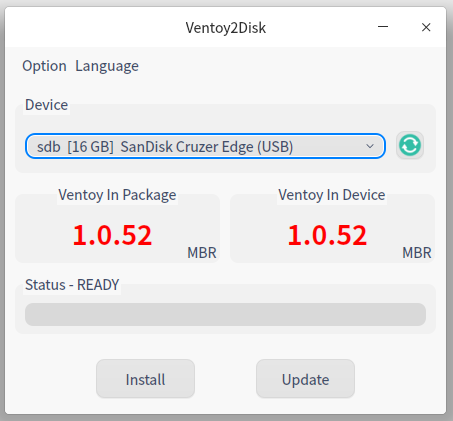Expand the device dropdown chevron arrow

tap(370, 146)
